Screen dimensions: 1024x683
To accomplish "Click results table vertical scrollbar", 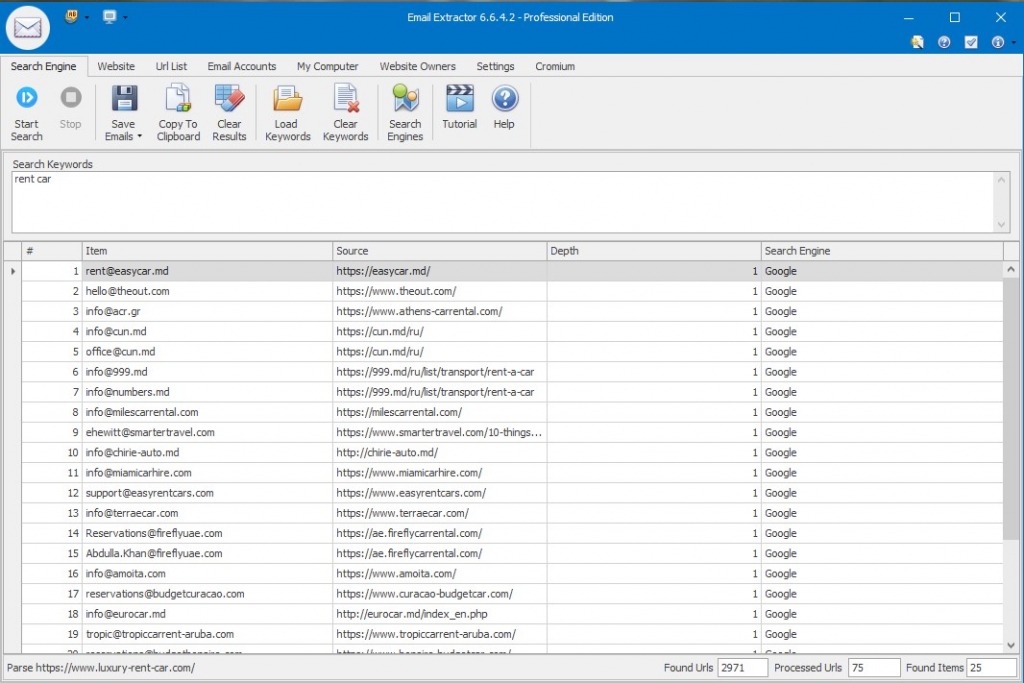I will pos(1010,457).
